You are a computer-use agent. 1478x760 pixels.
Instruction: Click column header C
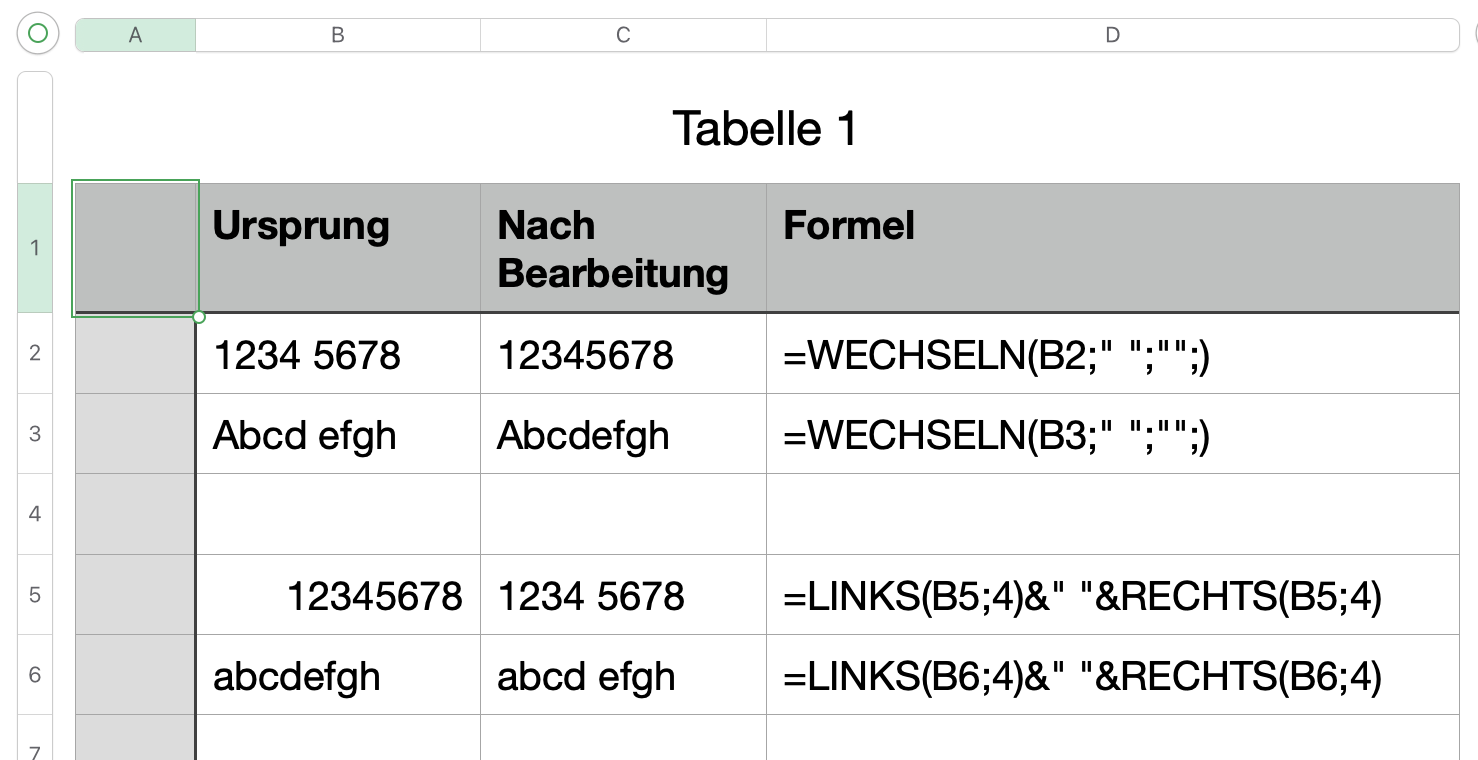pos(623,35)
